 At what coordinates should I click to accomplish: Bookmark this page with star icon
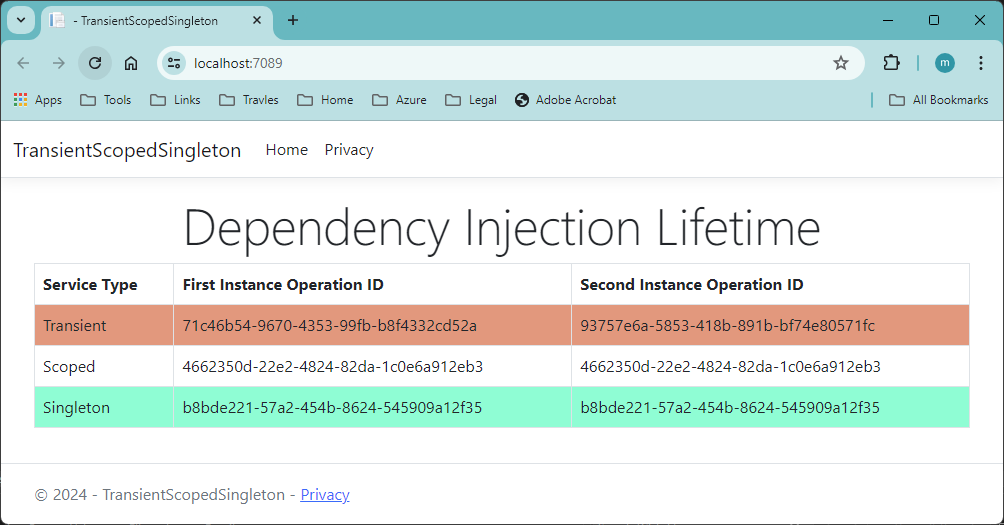pos(841,63)
